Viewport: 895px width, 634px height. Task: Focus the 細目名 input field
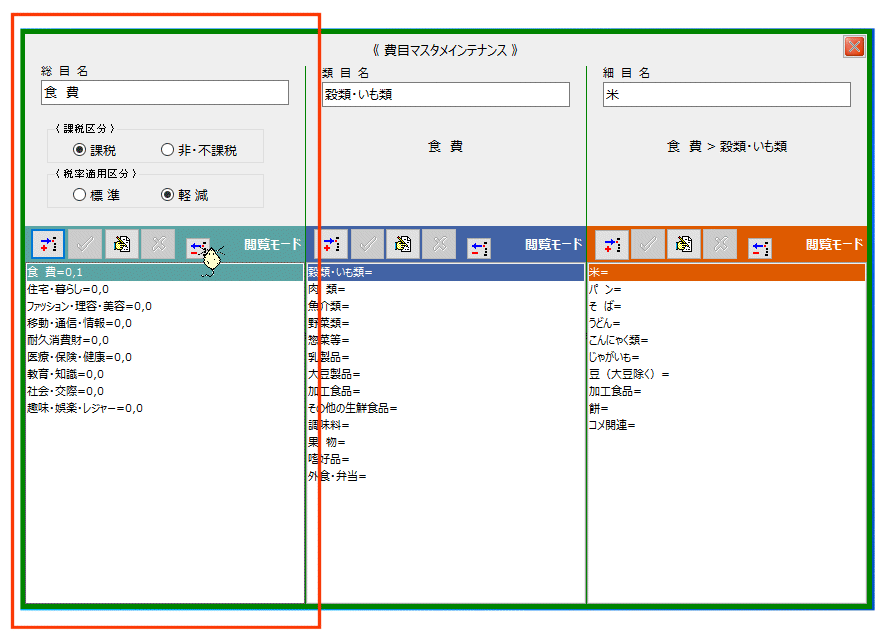(727, 95)
